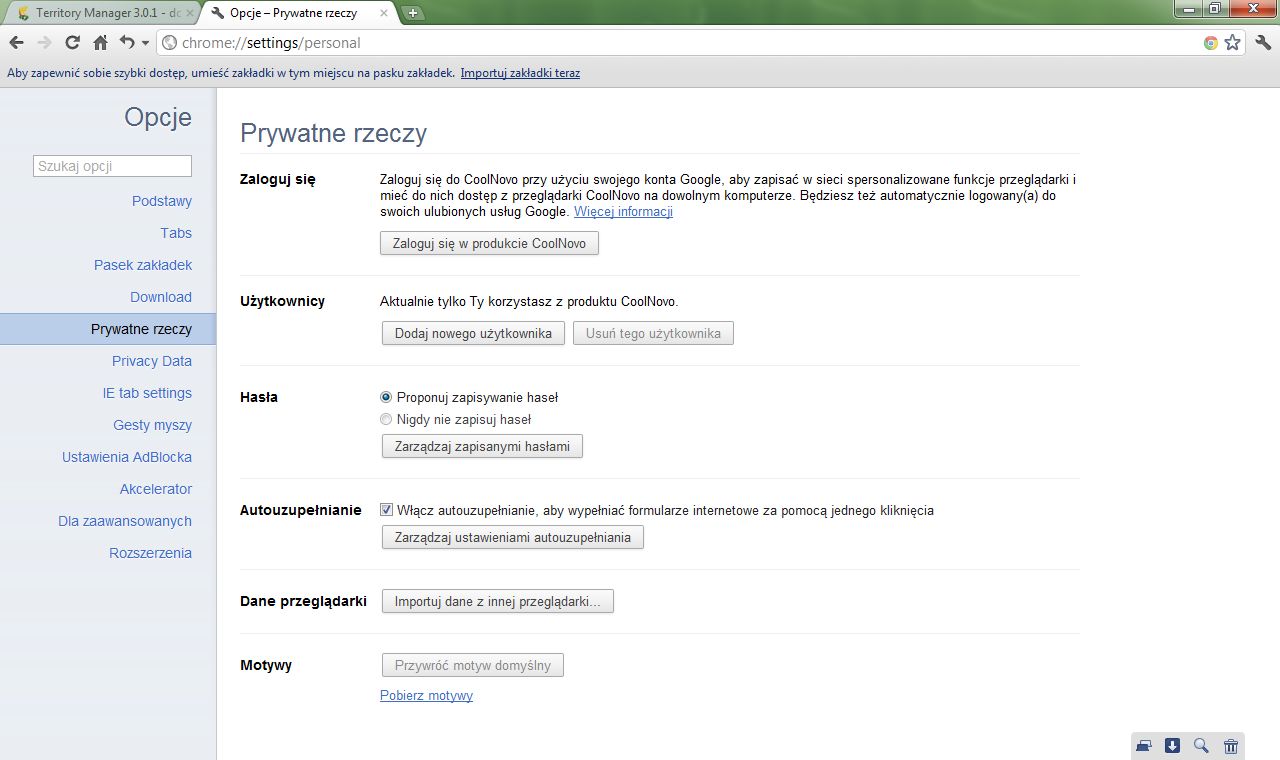Viewport: 1280px width, 760px height.
Task: Click the undo closed tab arrow icon
Action: click(127, 43)
